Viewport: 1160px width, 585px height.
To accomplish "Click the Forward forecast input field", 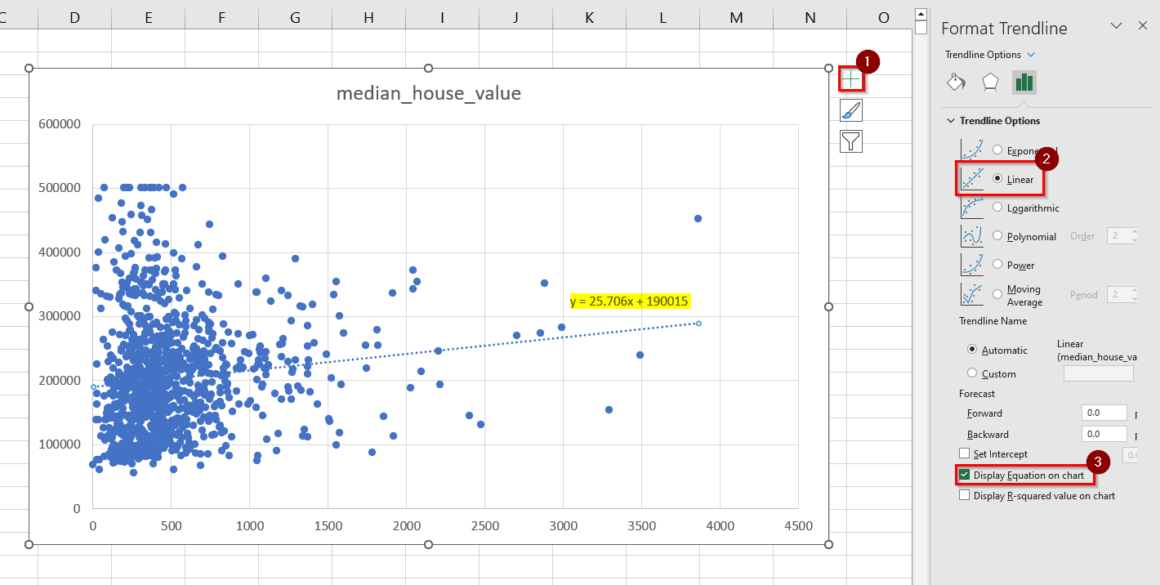I will coord(1103,412).
